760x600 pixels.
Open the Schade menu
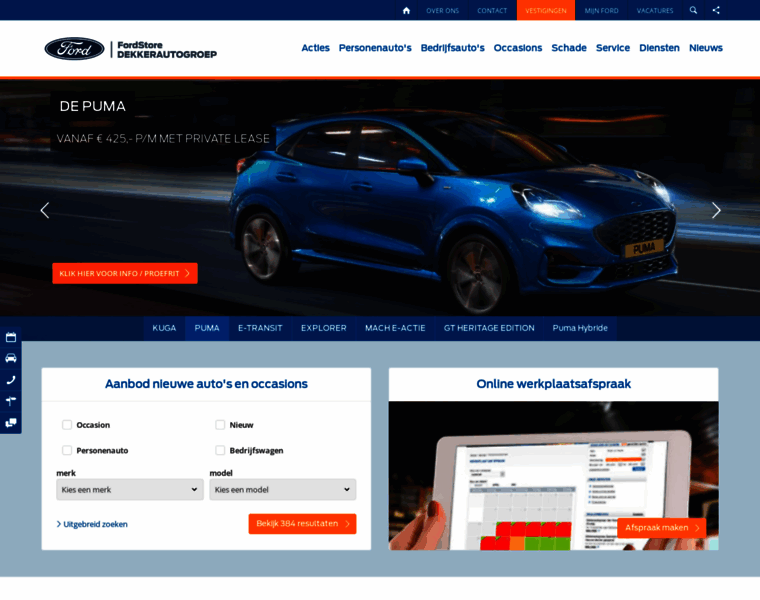[569, 48]
